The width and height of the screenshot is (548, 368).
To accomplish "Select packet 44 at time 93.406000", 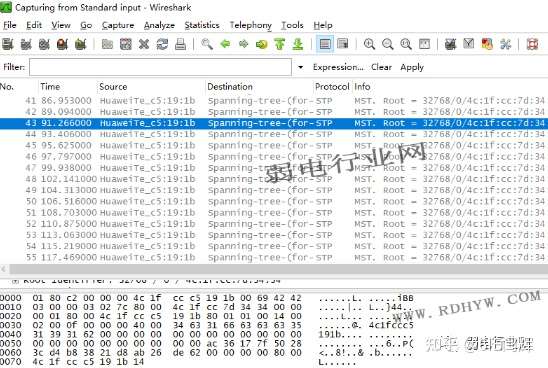I will pos(274,134).
